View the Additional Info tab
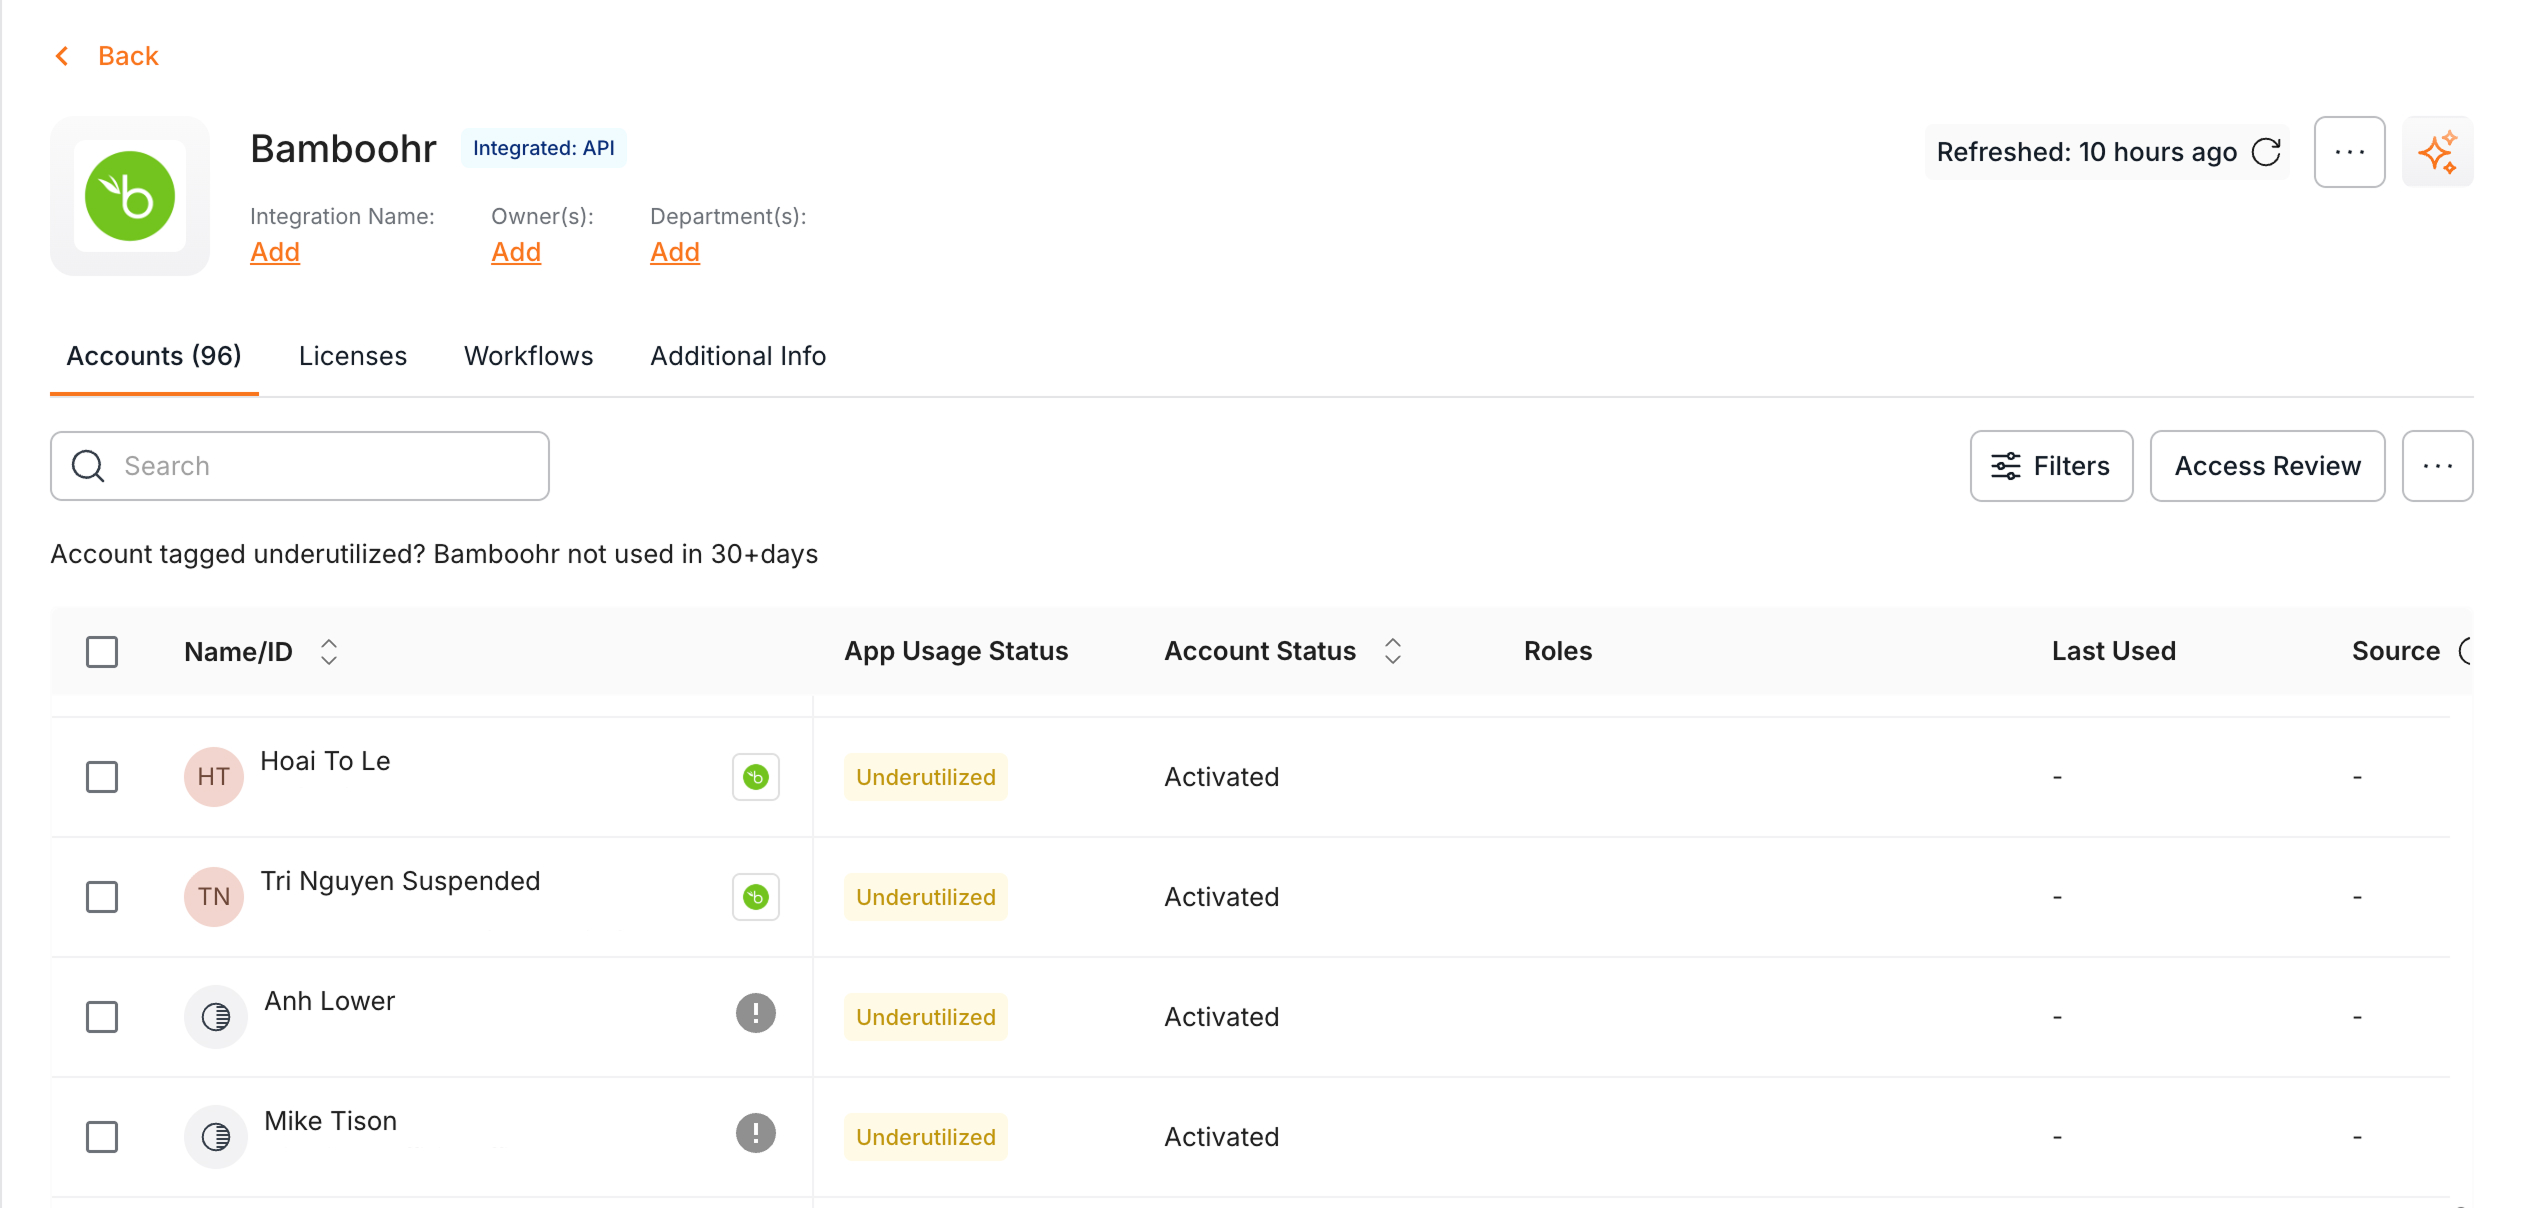2522x1208 pixels. tap(738, 356)
